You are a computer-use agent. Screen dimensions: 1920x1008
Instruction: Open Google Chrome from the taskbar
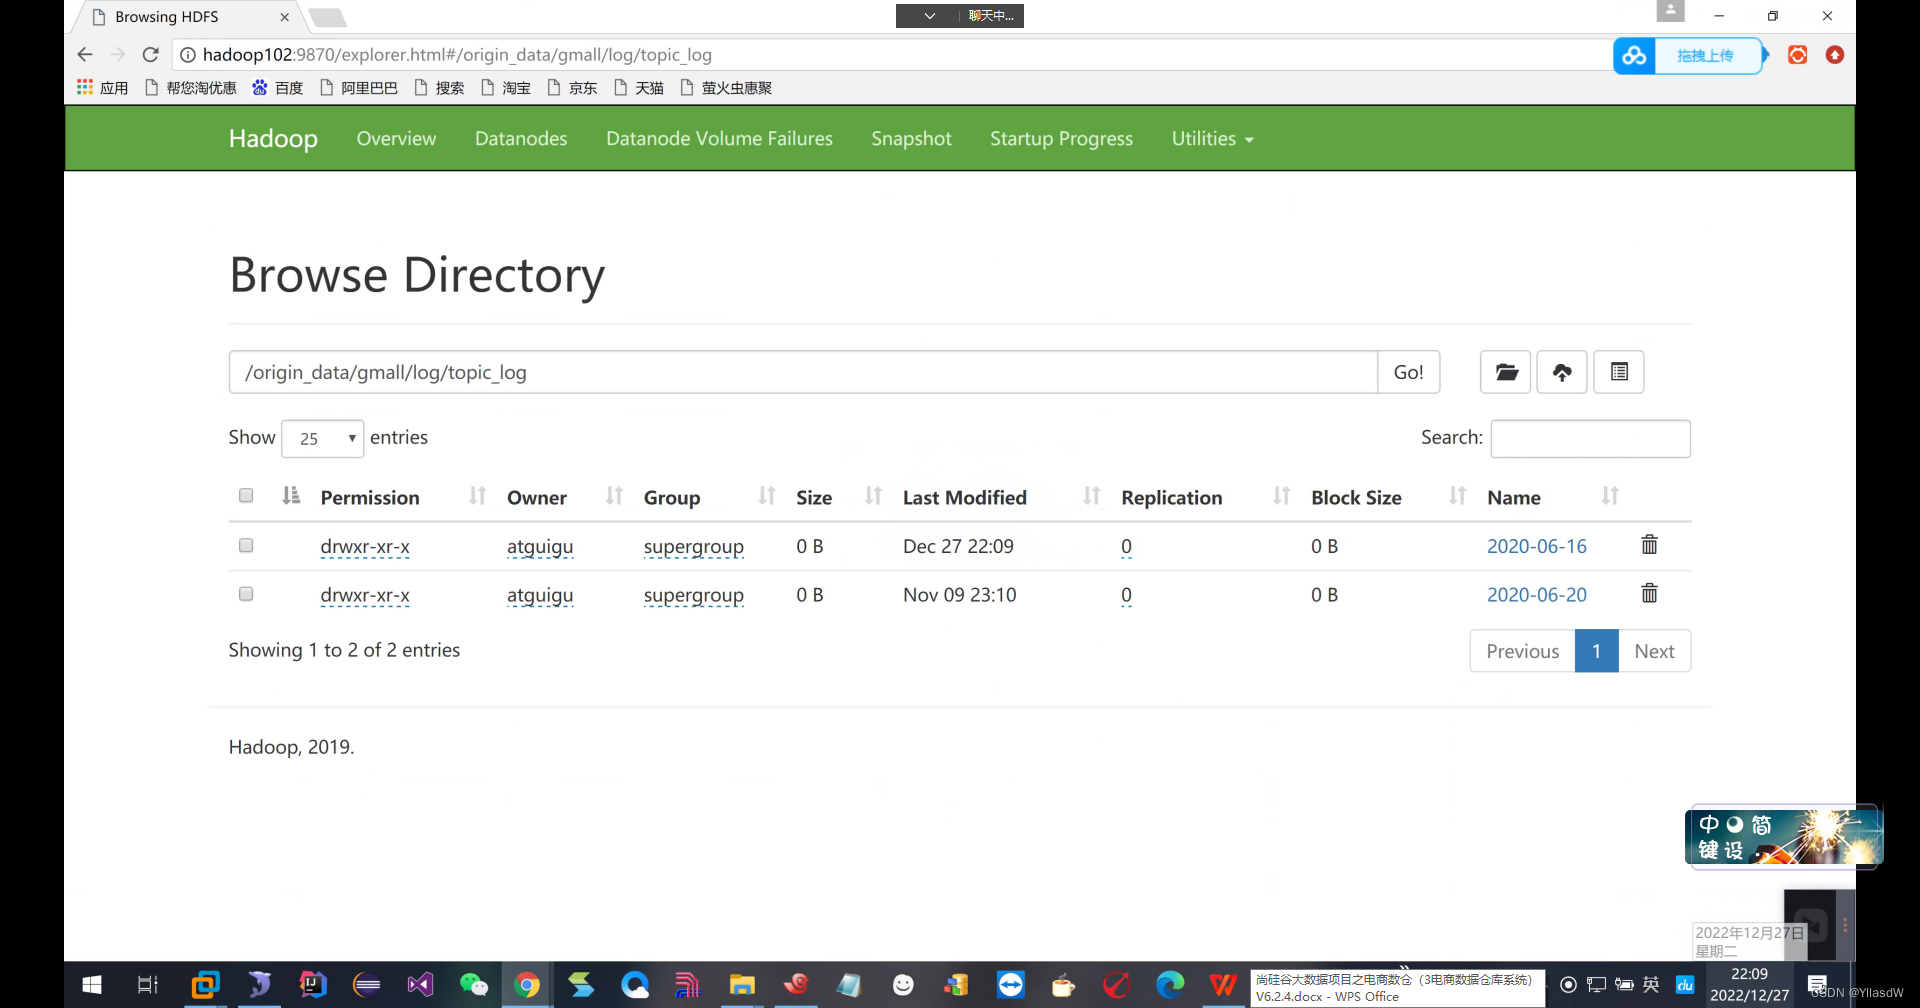click(x=527, y=985)
